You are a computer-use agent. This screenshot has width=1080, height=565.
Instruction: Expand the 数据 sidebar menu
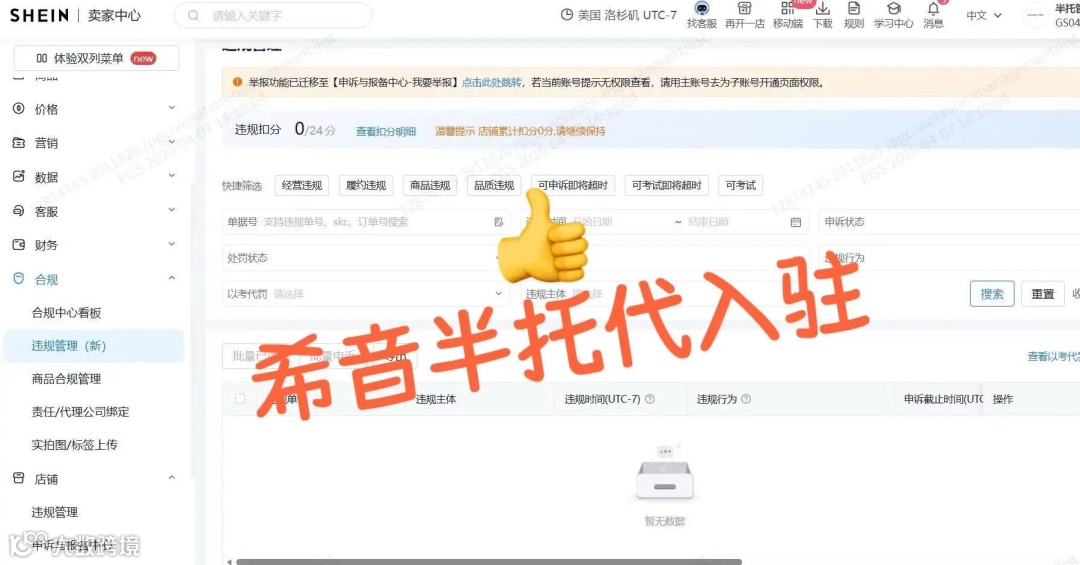pyautogui.click(x=172, y=176)
